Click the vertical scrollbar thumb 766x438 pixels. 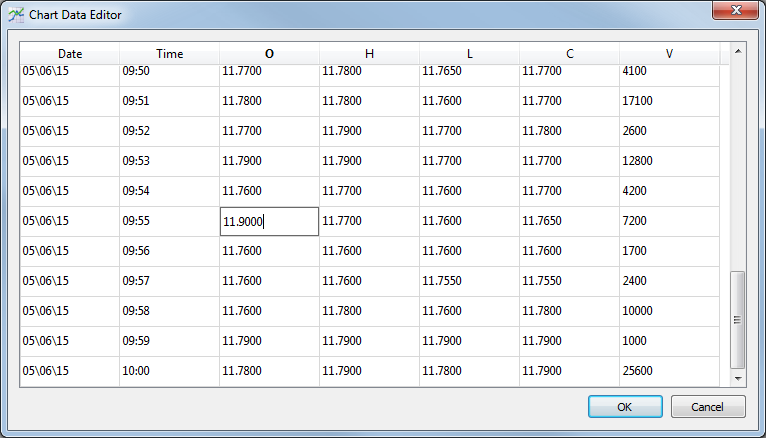(x=738, y=318)
